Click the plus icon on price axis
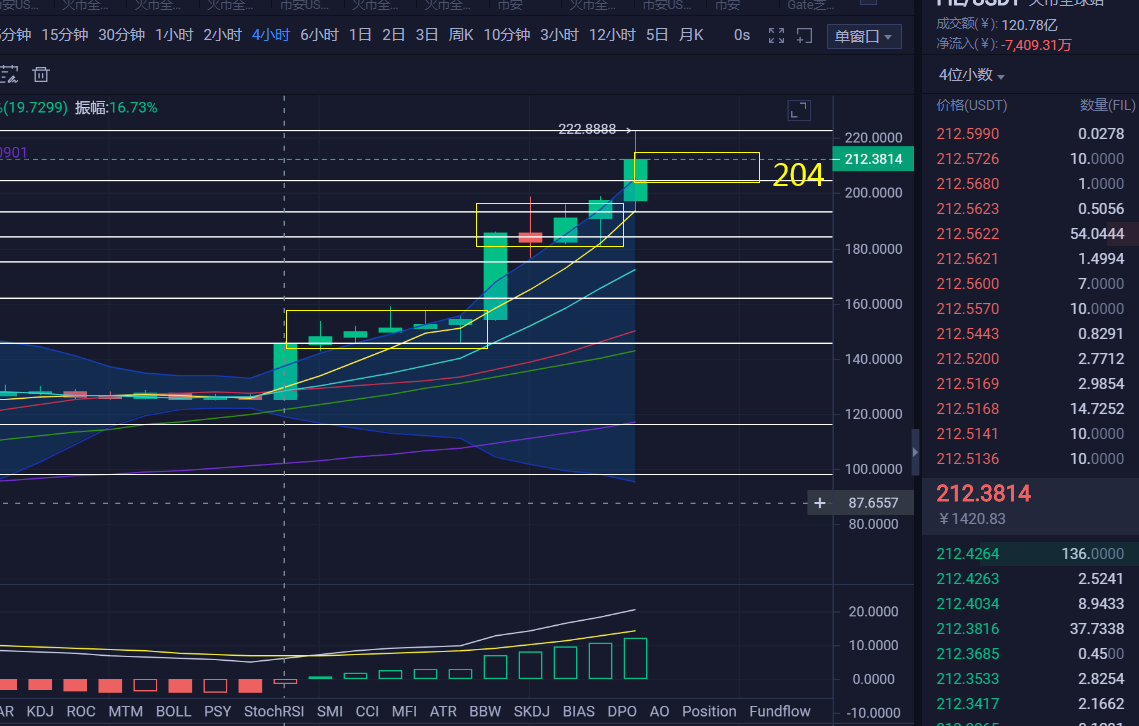Screen dimensions: 1139x726 coord(820,503)
